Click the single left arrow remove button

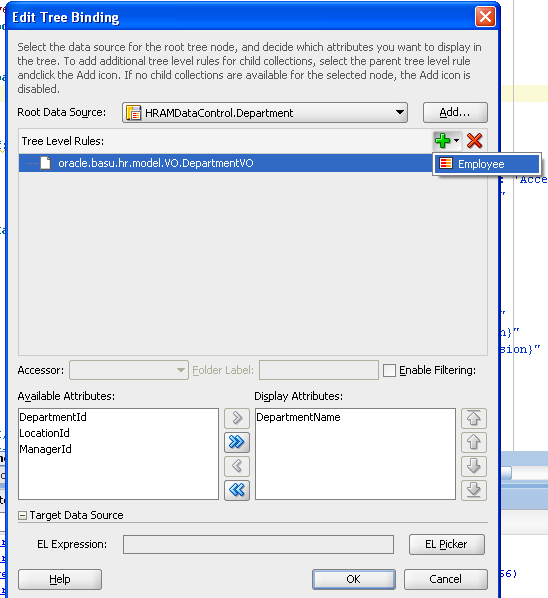click(237, 466)
